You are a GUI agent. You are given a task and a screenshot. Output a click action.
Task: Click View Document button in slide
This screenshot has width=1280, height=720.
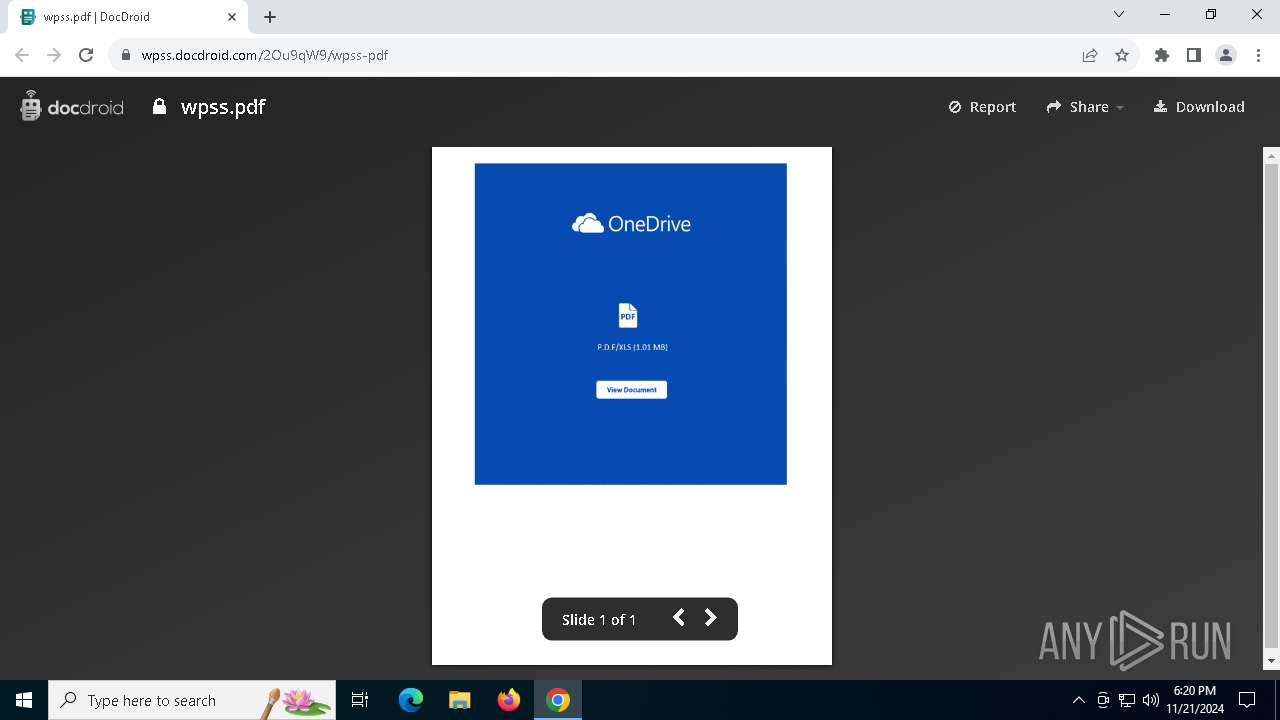pyautogui.click(x=631, y=390)
